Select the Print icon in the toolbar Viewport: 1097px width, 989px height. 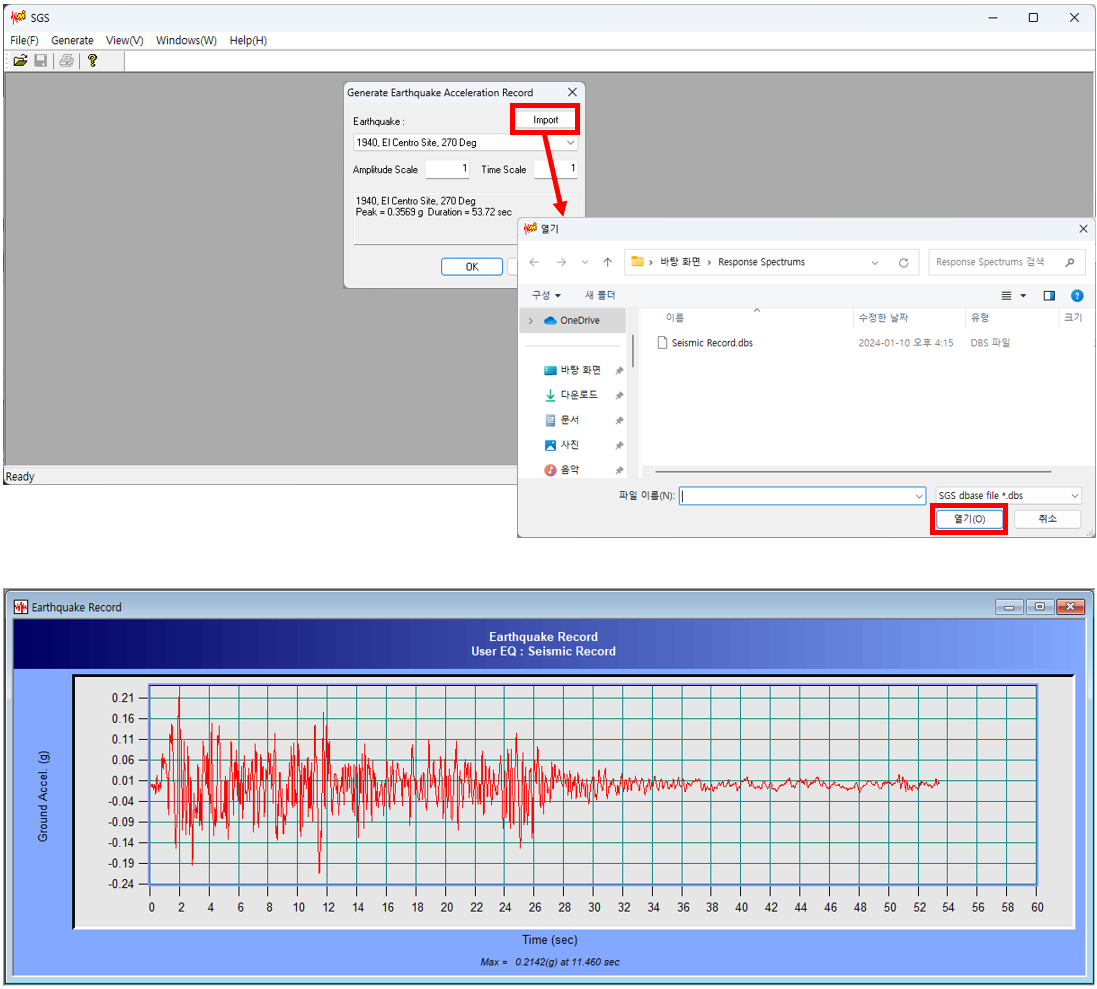click(x=66, y=60)
